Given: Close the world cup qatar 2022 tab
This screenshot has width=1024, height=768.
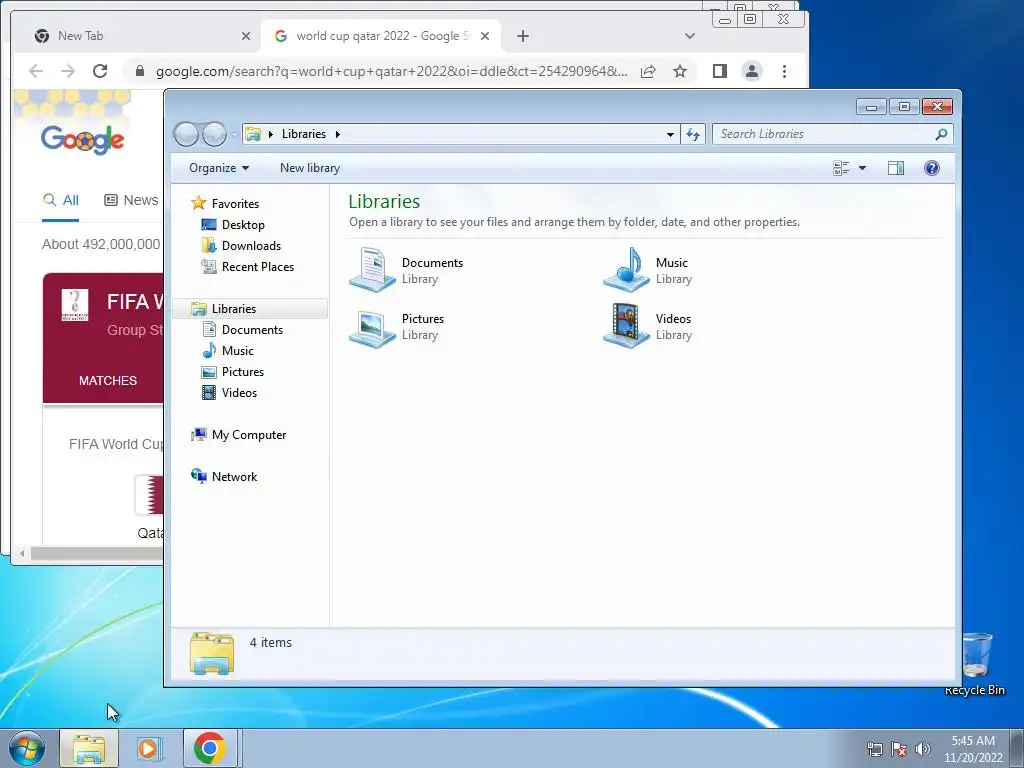Looking at the screenshot, I should tap(485, 36).
